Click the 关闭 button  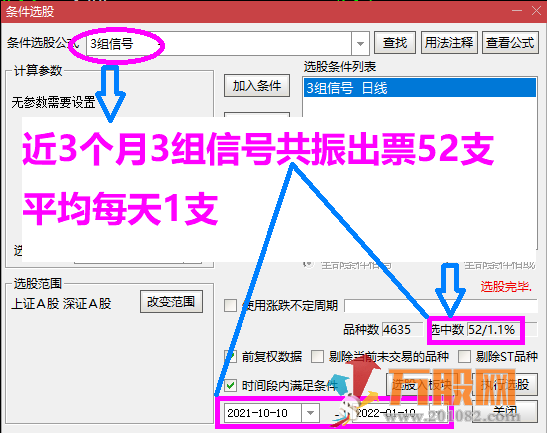[505, 411]
